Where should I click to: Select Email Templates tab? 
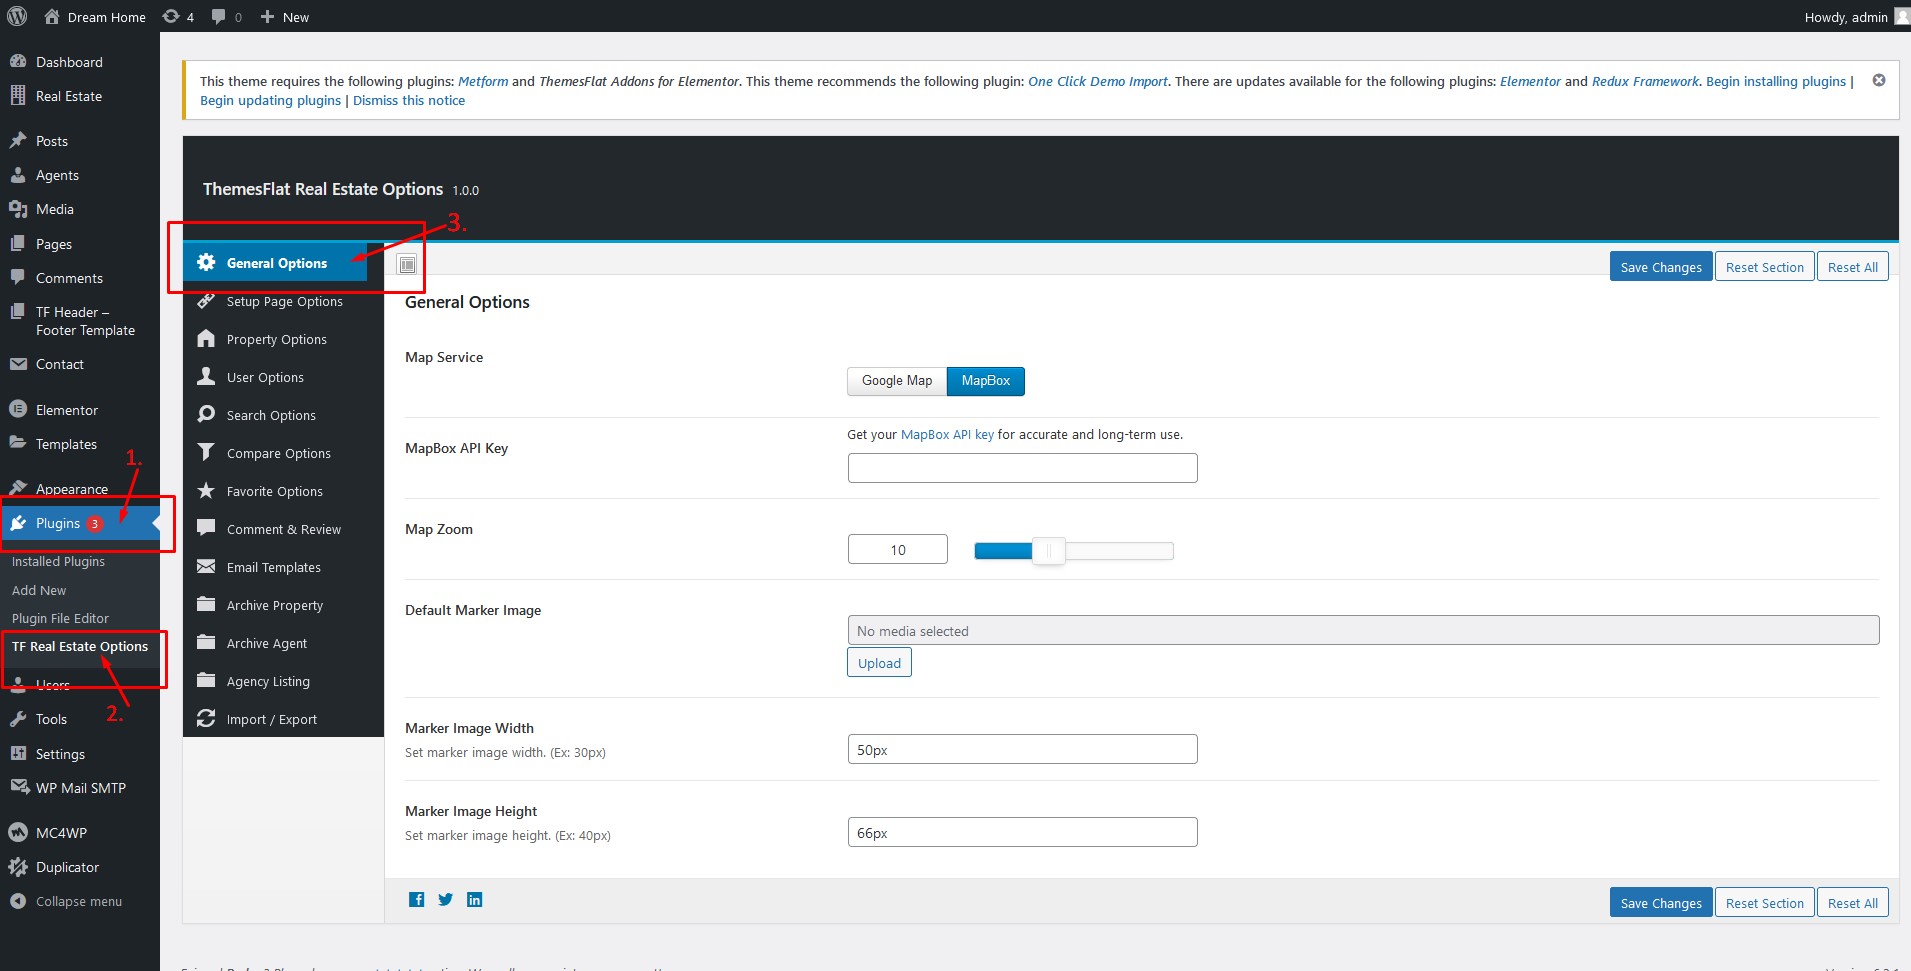click(x=283, y=567)
